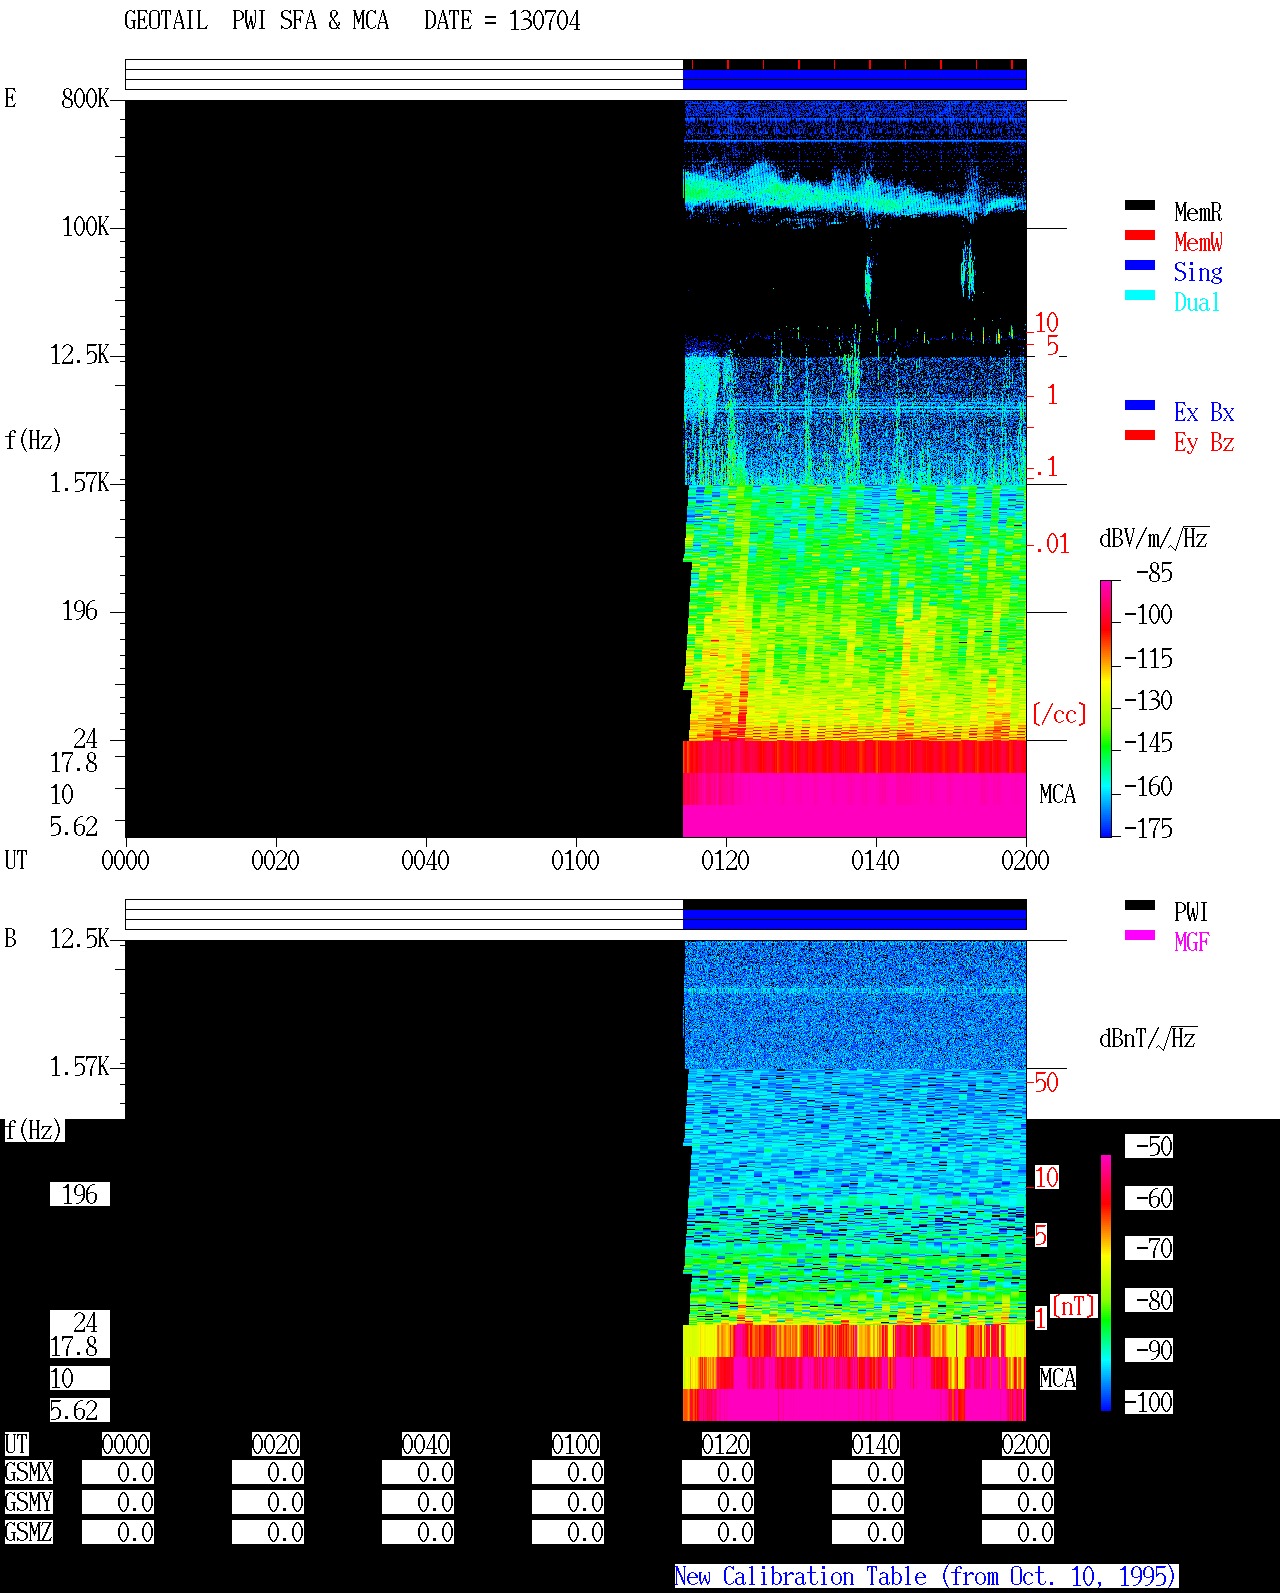
Task: Click the GSMZ value under 0000
Action: [118, 1533]
